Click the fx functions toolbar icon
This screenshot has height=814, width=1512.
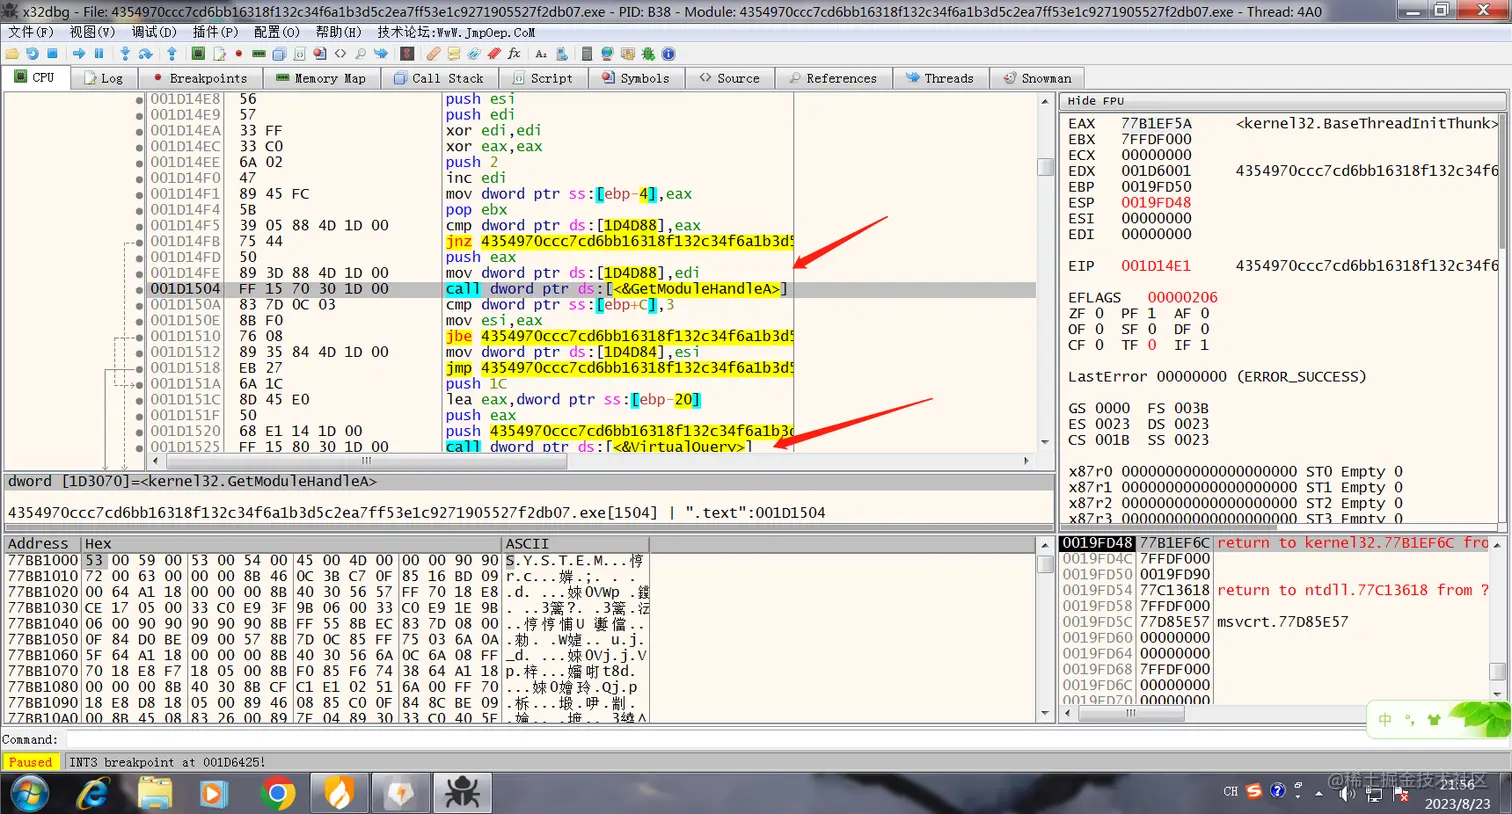(x=514, y=54)
